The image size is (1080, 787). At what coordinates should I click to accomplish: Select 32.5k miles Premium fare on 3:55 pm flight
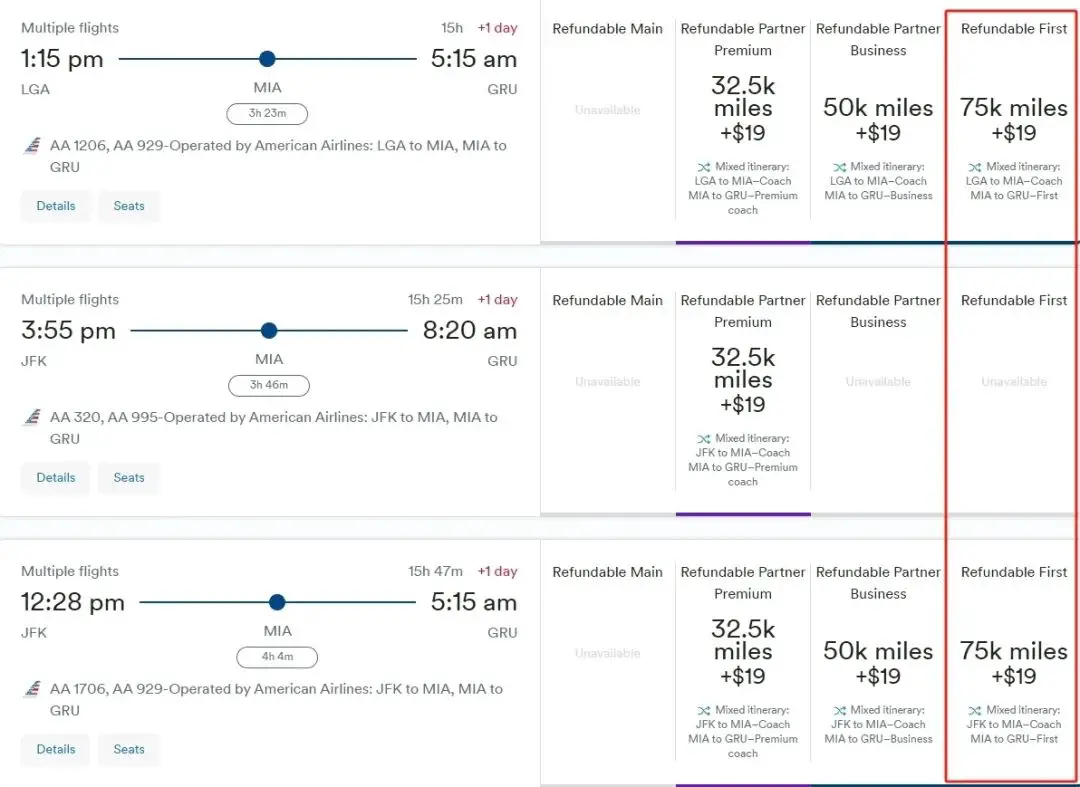[743, 380]
